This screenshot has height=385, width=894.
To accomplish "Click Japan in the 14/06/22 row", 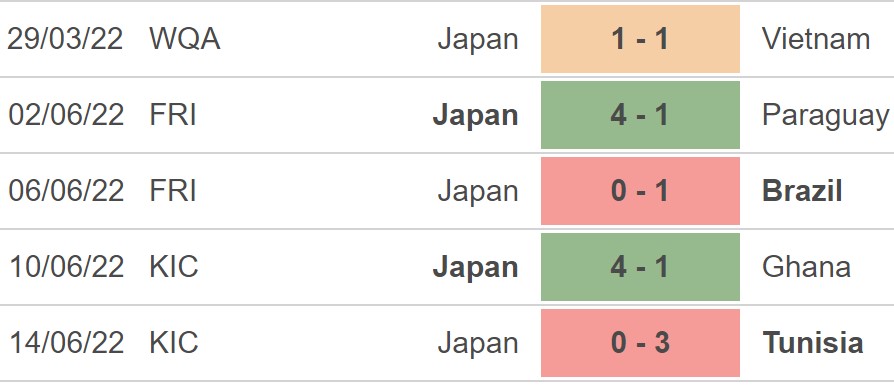I will click(x=478, y=344).
